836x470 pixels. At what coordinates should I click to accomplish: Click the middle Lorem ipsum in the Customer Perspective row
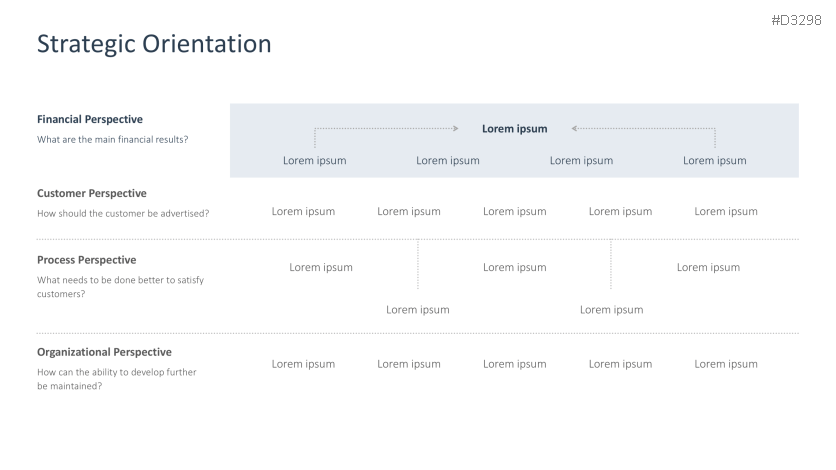515,211
